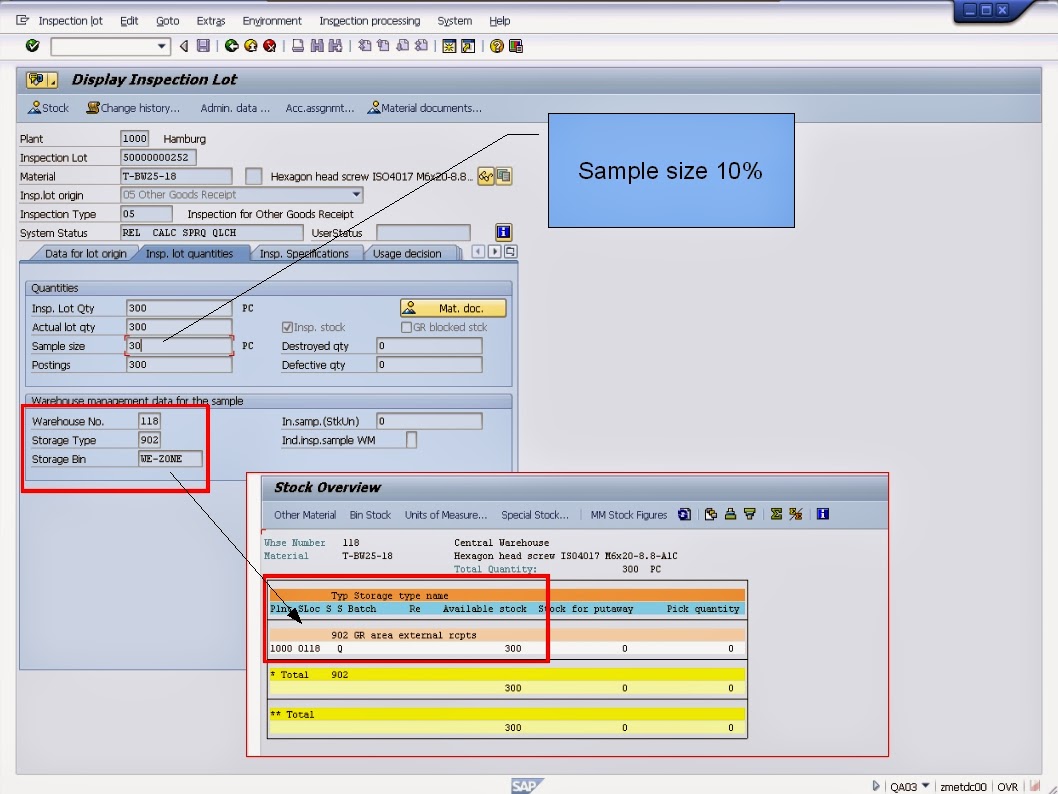The image size is (1058, 794).
Task: Toggle the GR blocked stck checkbox
Action: click(407, 327)
